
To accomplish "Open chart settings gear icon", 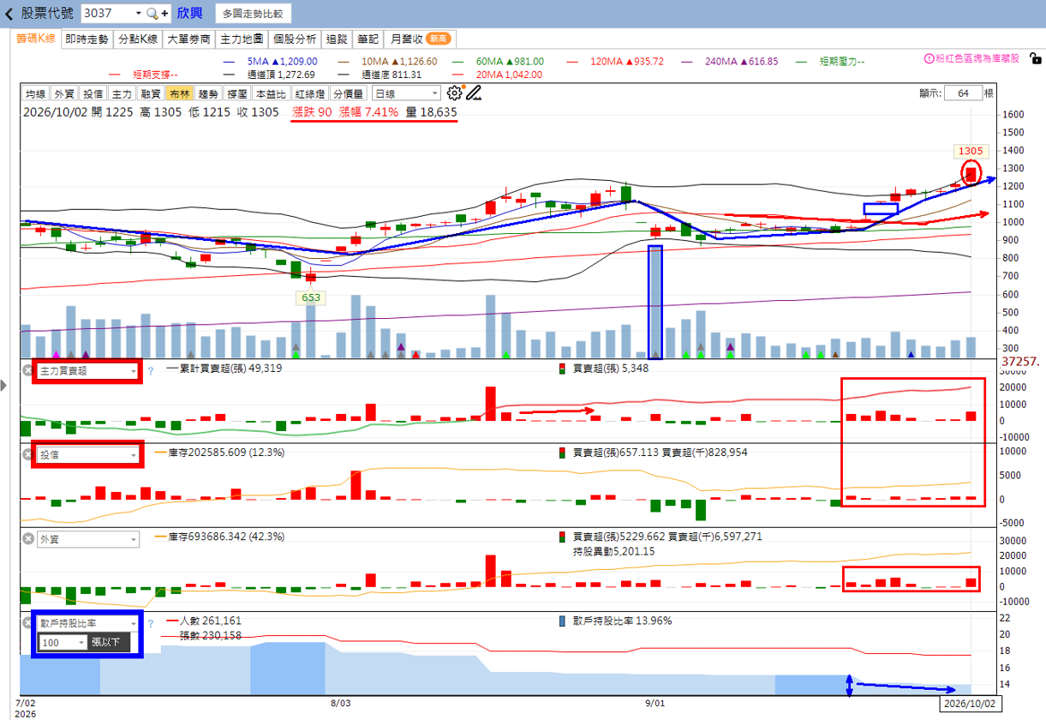I will coord(454,93).
